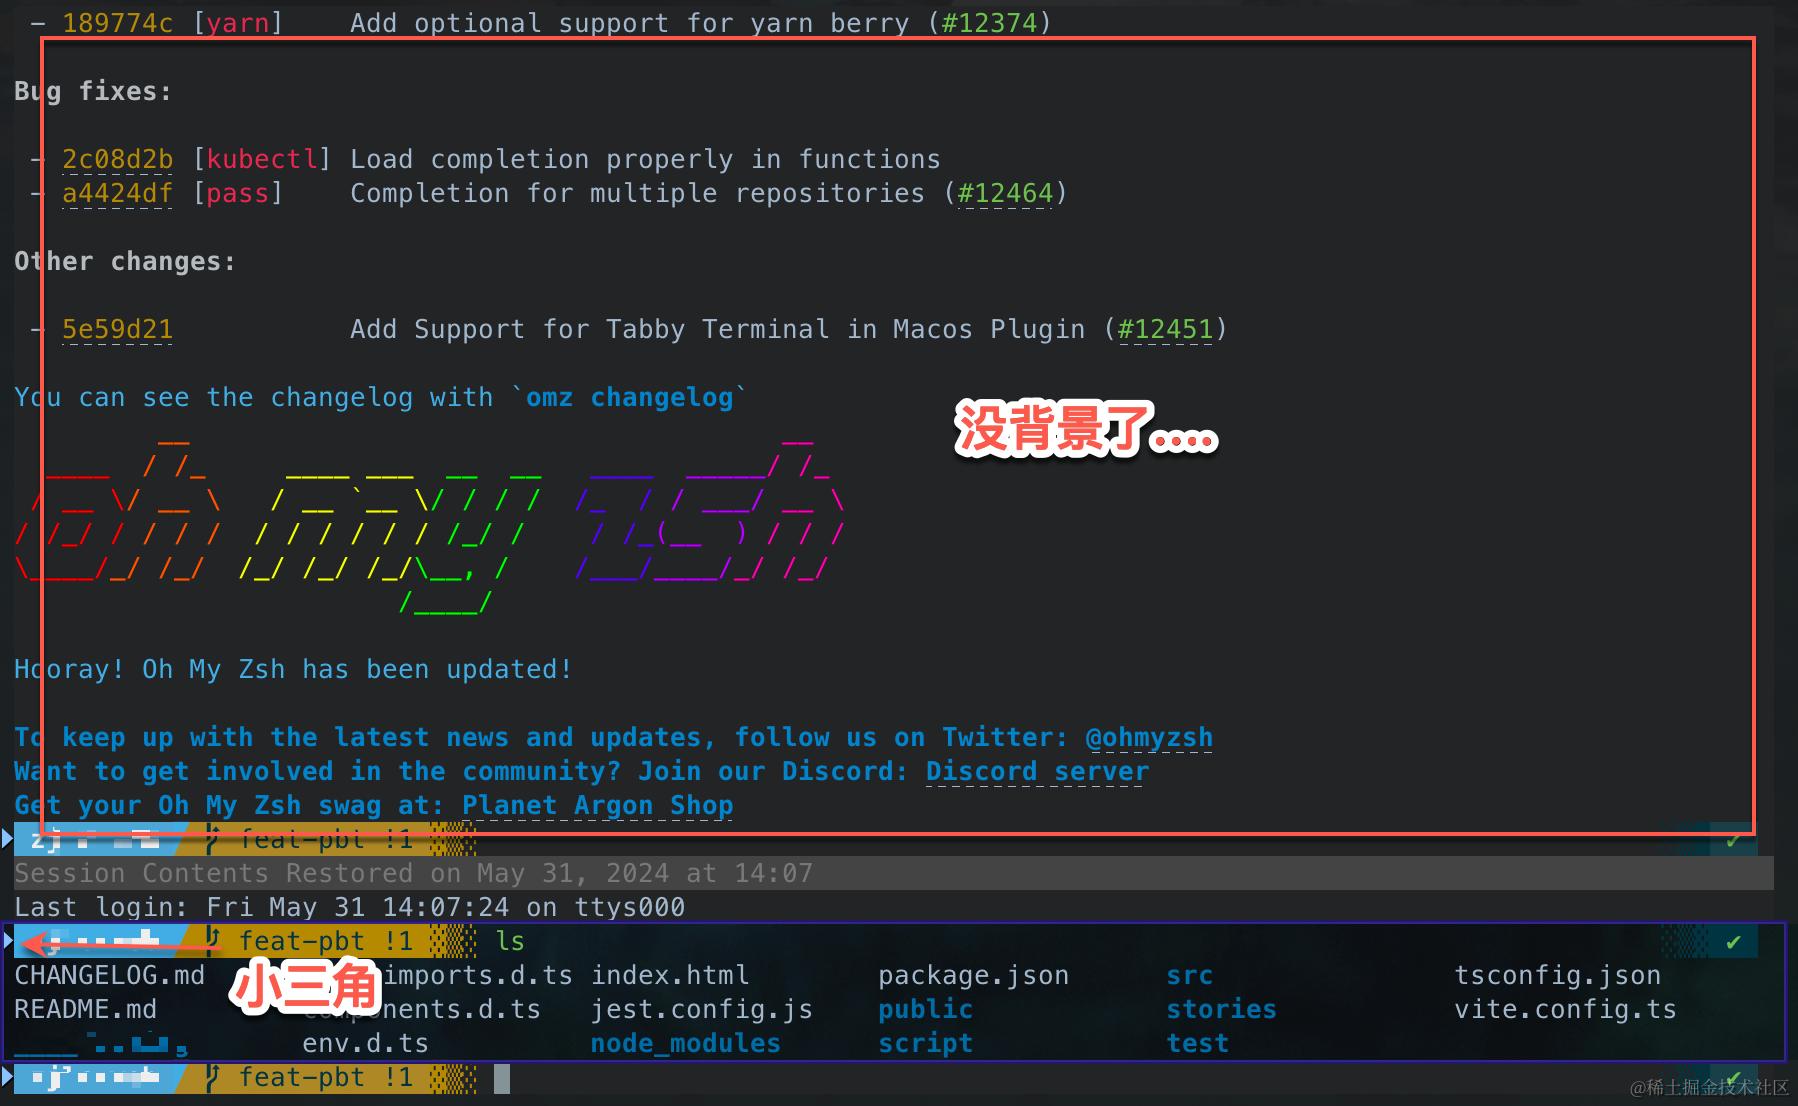Image resolution: width=1798 pixels, height=1106 pixels.
Task: Click the 'omz changelog' command text
Action: click(630, 397)
